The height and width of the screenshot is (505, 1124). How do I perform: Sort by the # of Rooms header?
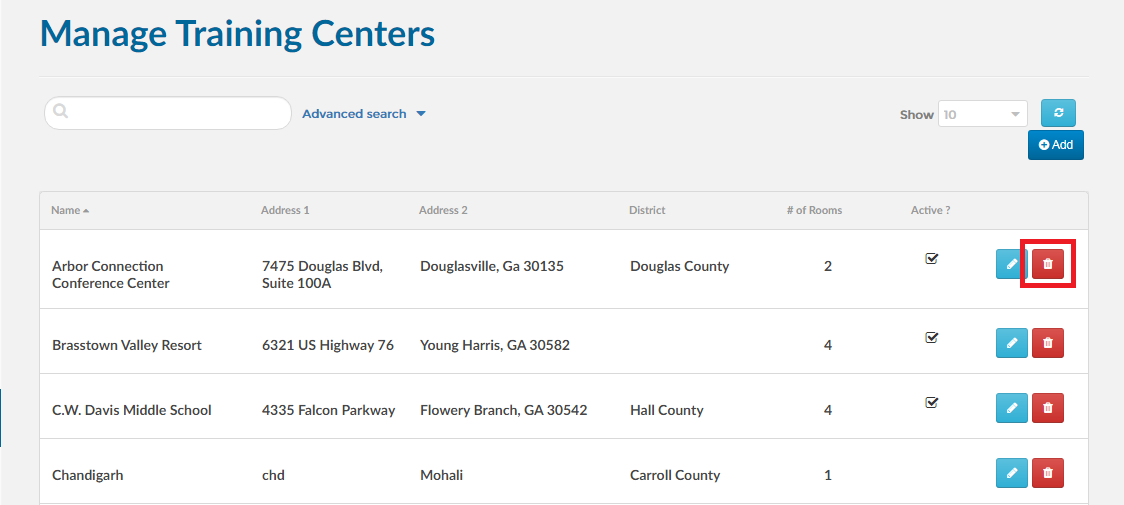pos(814,211)
